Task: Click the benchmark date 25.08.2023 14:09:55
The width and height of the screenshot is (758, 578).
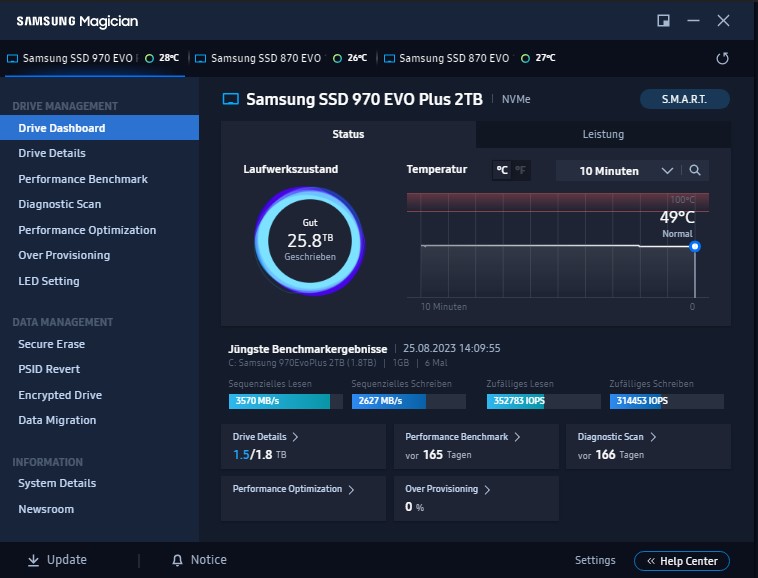Action: [x=452, y=348]
